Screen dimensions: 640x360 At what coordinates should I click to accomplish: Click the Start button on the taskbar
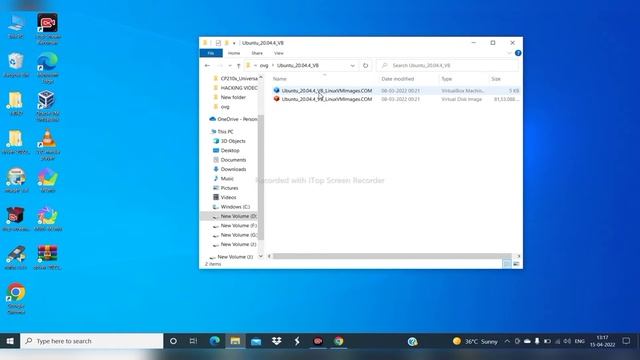10,341
